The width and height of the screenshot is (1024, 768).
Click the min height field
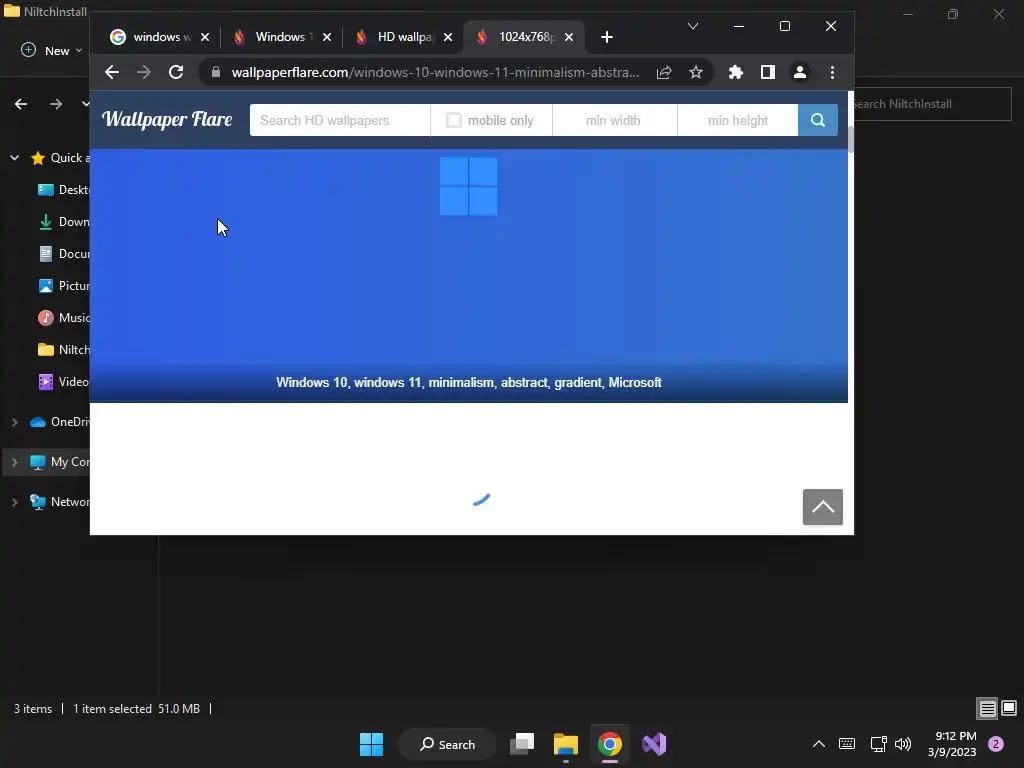point(738,120)
